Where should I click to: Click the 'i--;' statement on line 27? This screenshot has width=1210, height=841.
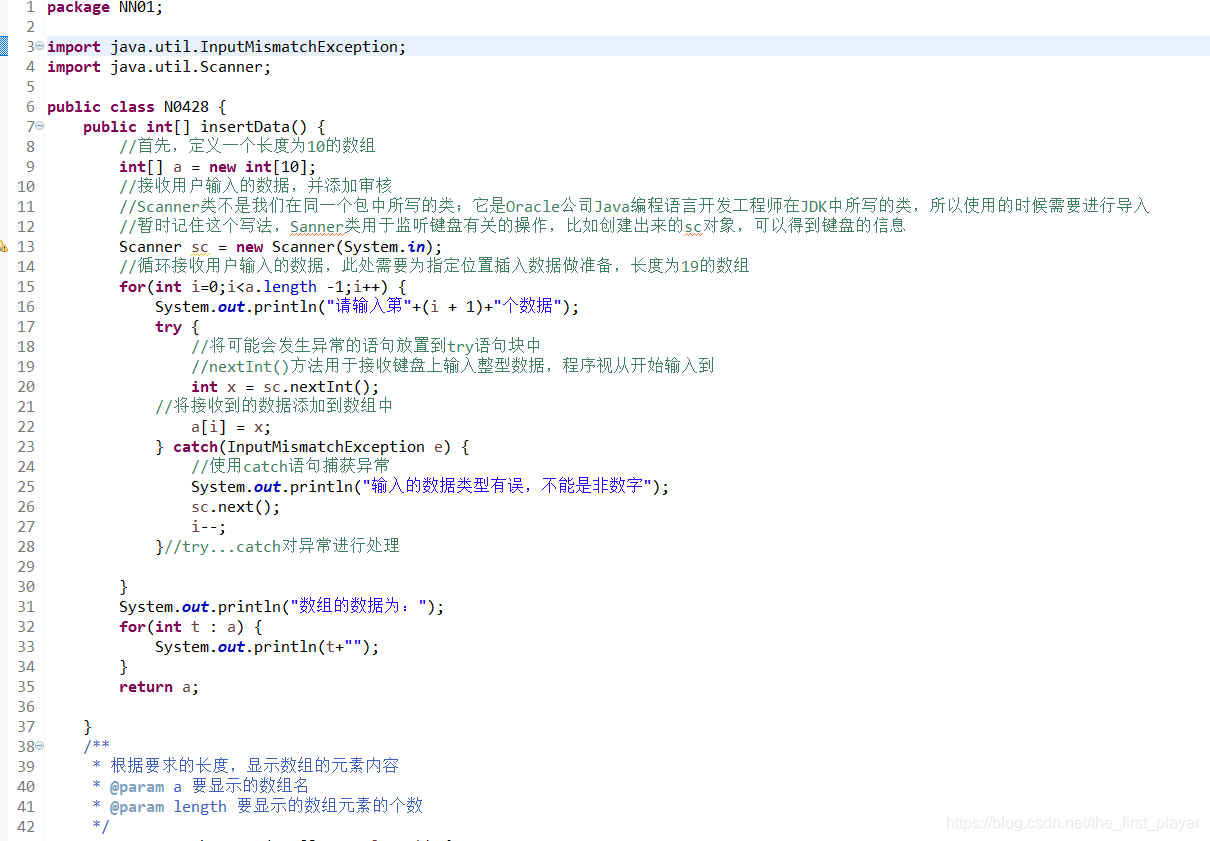(209, 527)
